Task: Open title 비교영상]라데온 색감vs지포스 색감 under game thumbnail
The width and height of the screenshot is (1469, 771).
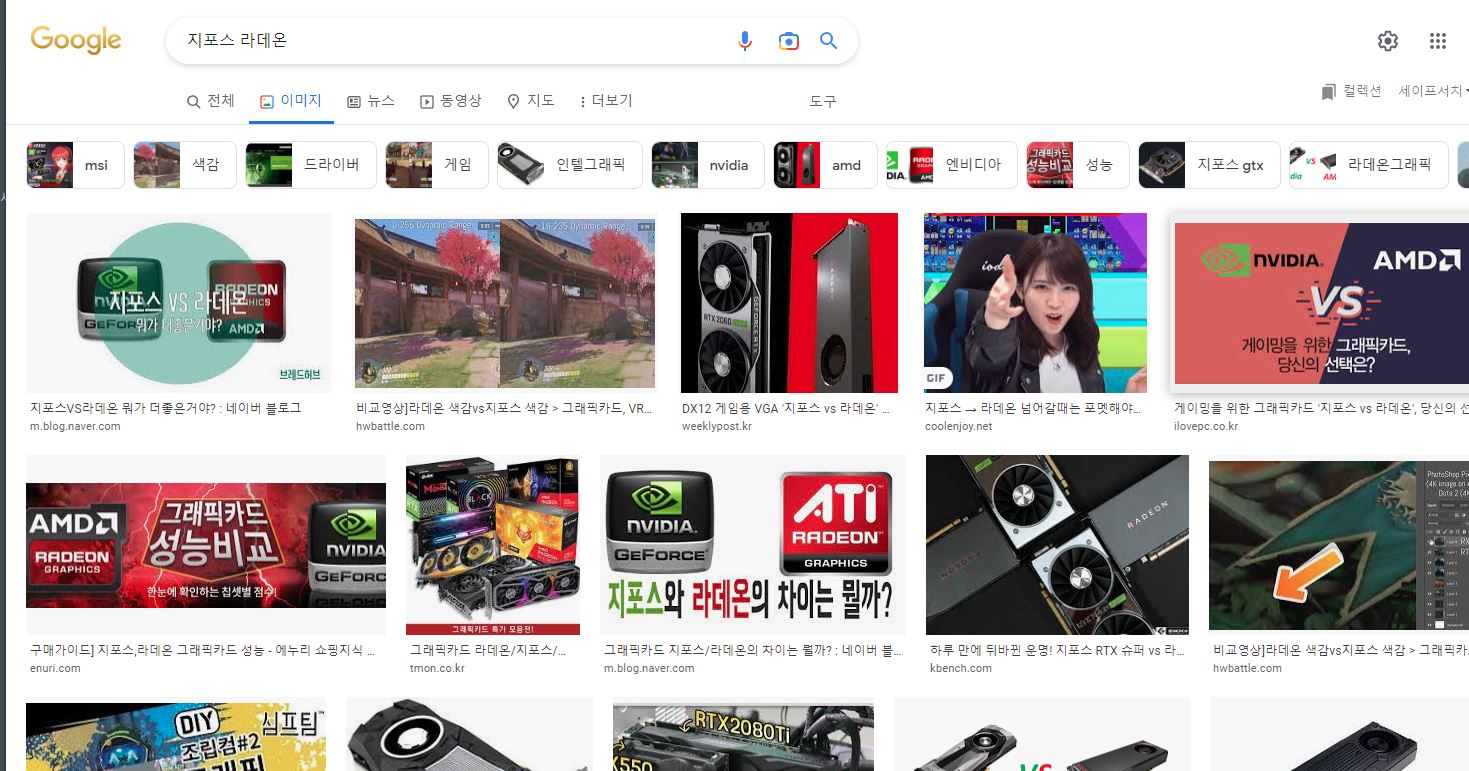Action: click(505, 408)
